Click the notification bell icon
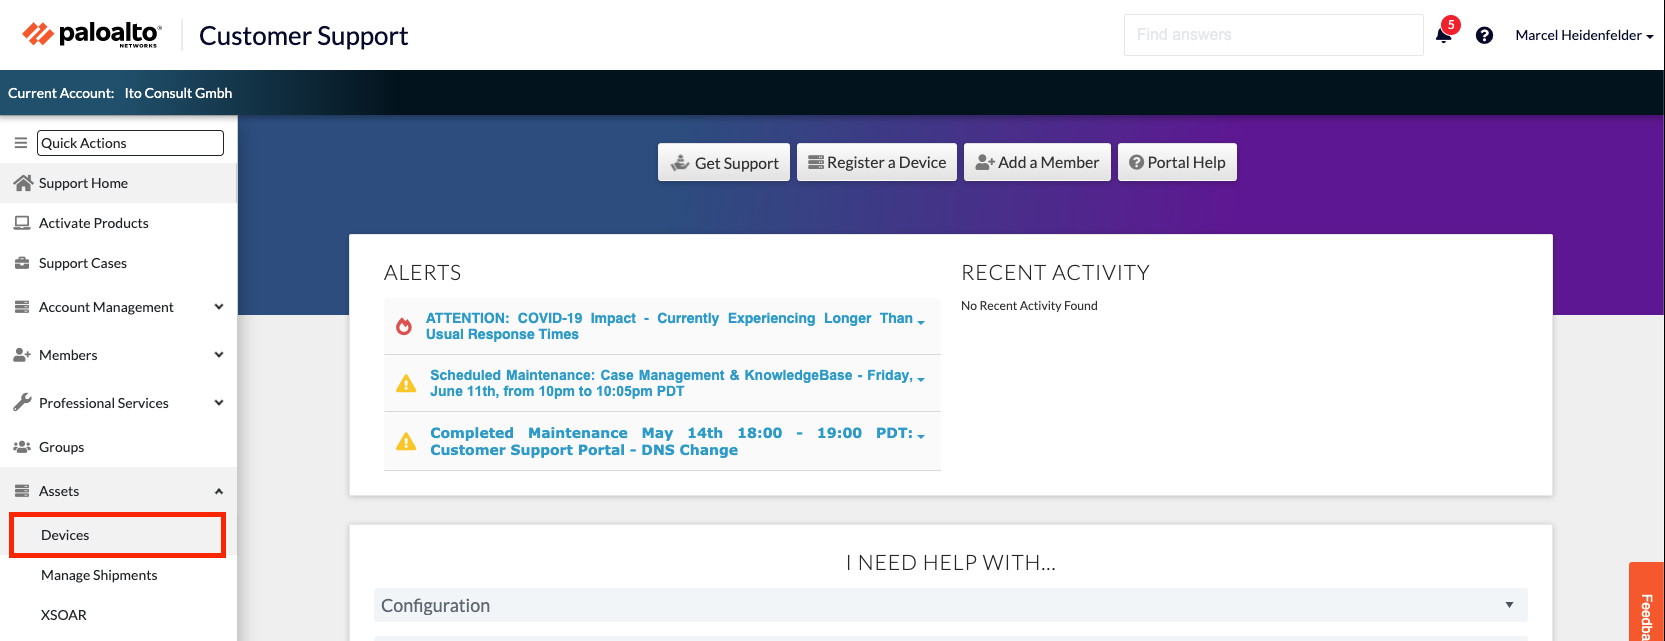Screen dimensions: 1665x641 click(x=1443, y=36)
